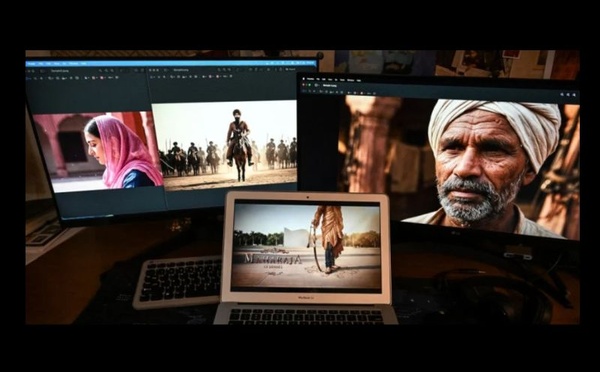Image resolution: width=600 pixels, height=372 pixels.
Task: Open the Window menu on the right monitor
Action: tap(351, 80)
